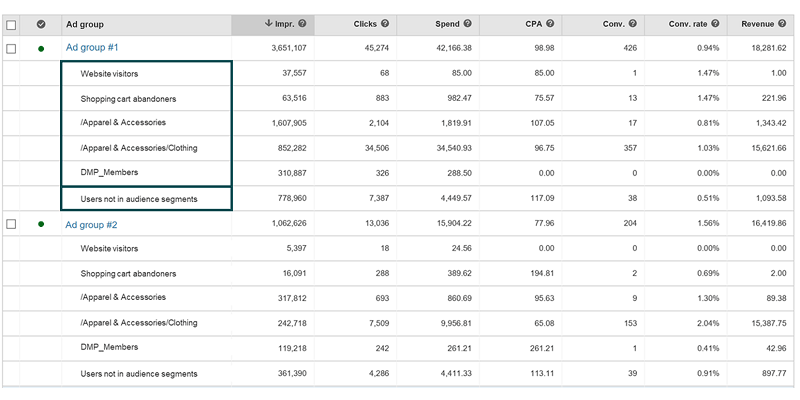800x400 pixels.
Task: Open the Ad group #2 link
Action: (92, 224)
